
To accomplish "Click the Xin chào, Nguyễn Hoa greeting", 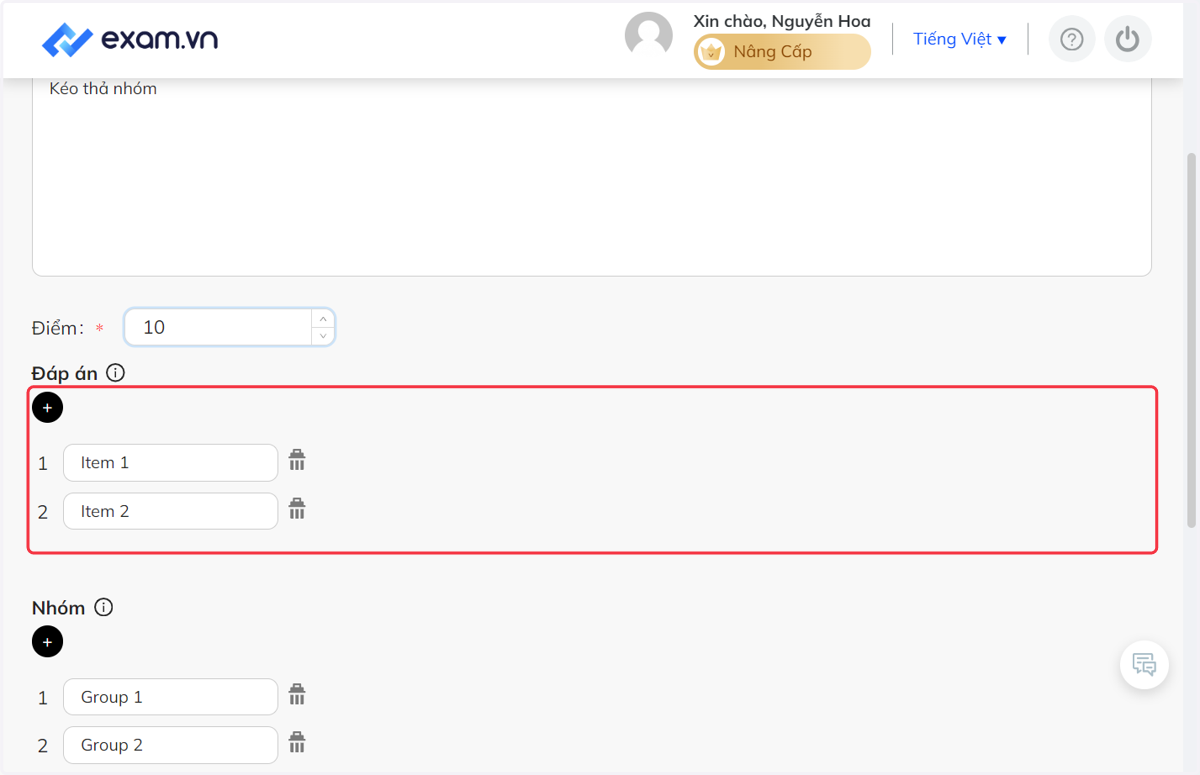I will [782, 21].
